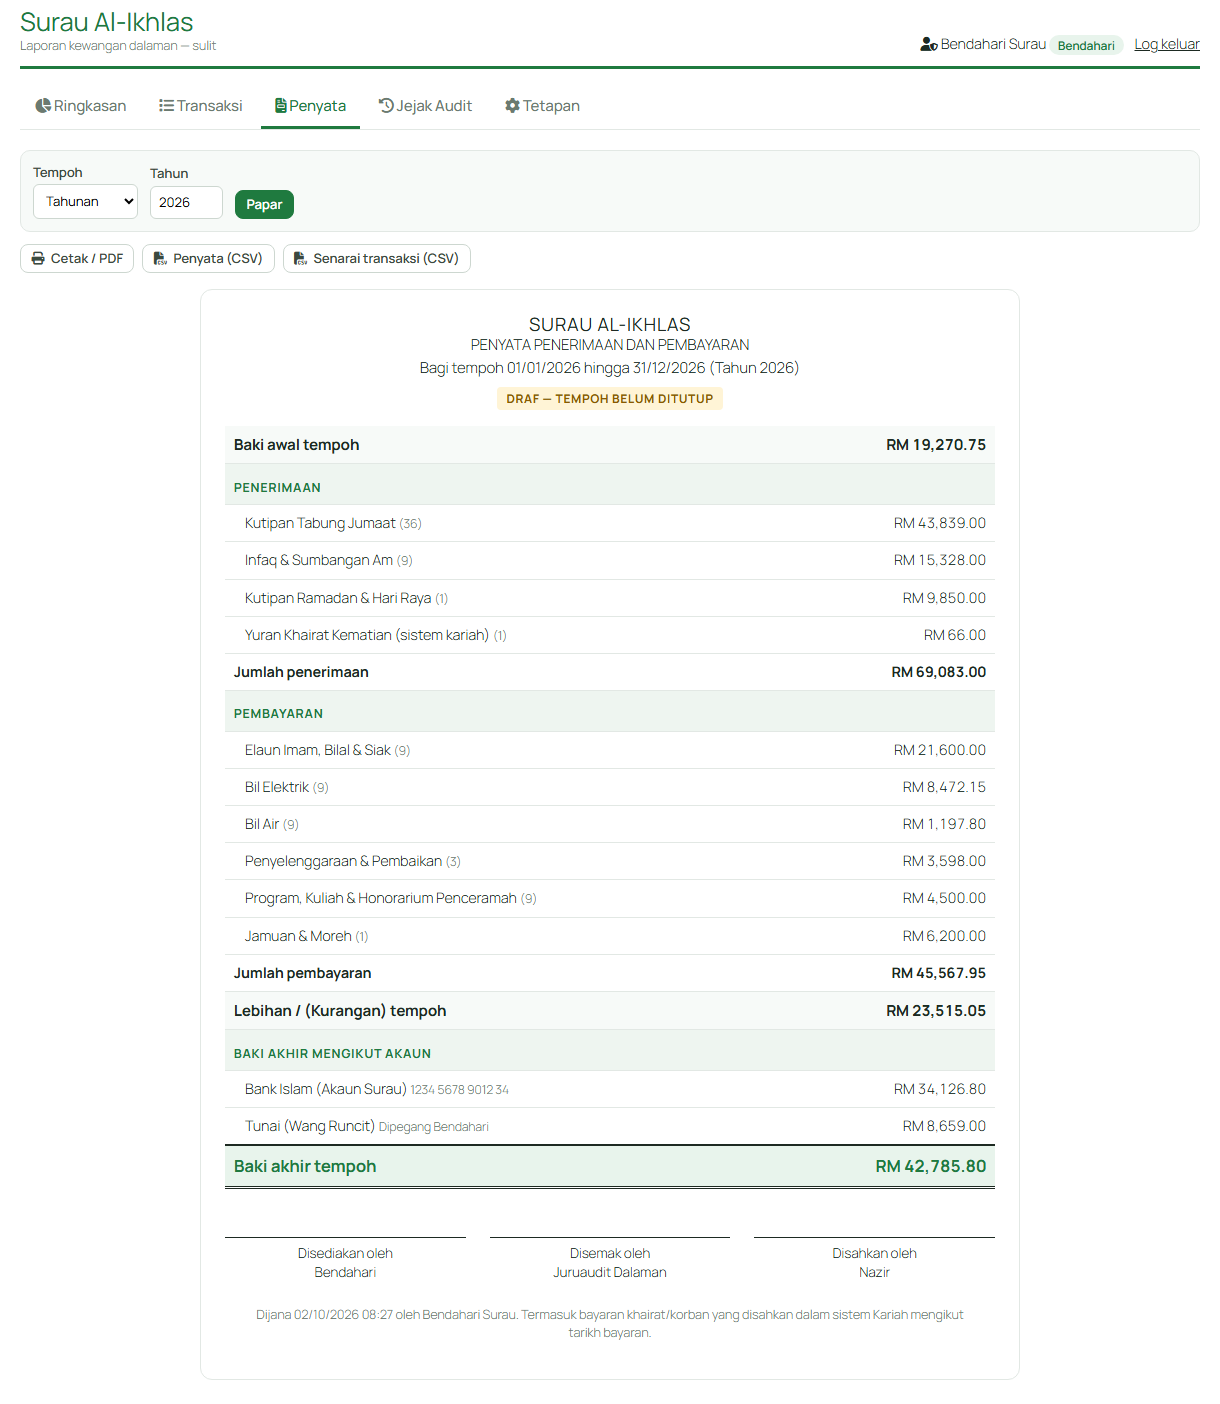
Task: Export with the Penyata (CSV) button
Action: click(208, 258)
